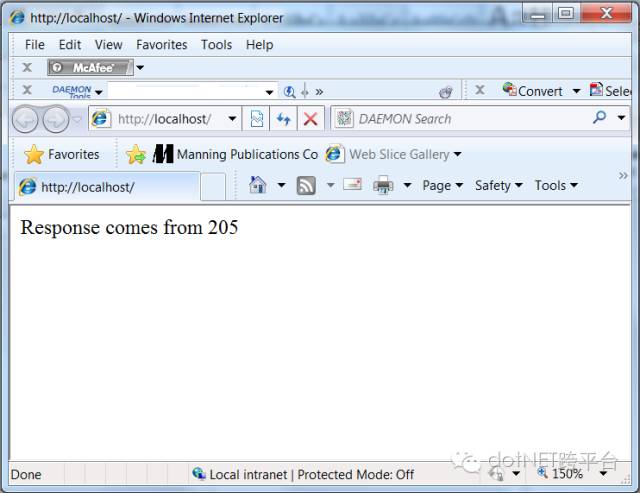Expand the address bar URL dropdown
Viewport: 640px width, 493px height.
click(232, 119)
